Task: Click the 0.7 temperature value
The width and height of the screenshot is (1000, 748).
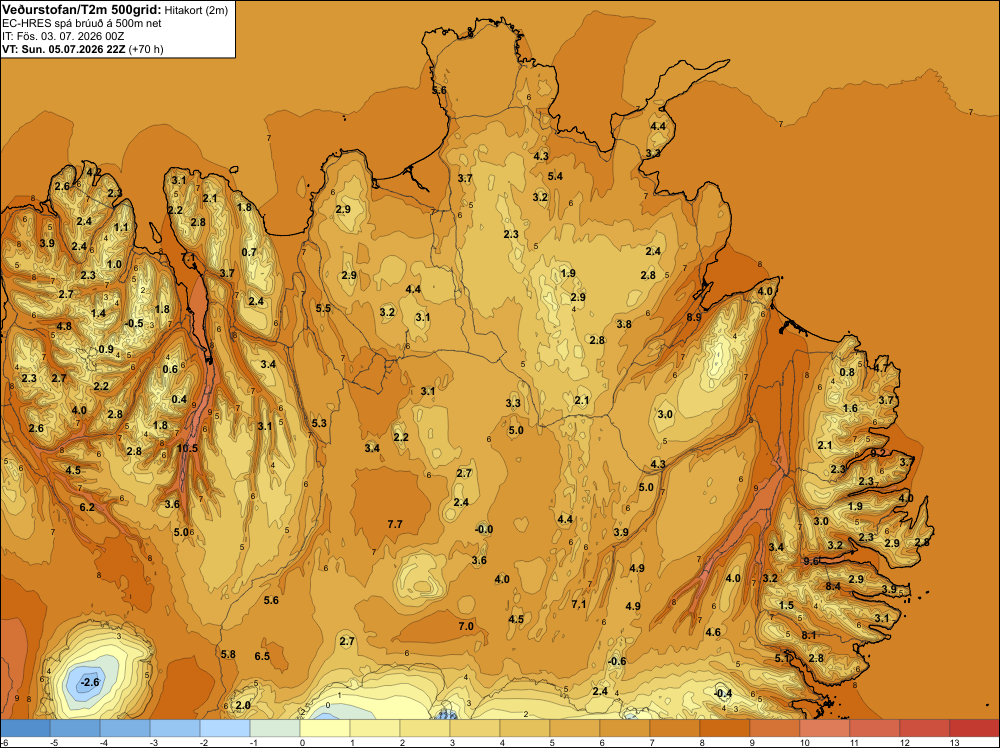Action: click(249, 253)
